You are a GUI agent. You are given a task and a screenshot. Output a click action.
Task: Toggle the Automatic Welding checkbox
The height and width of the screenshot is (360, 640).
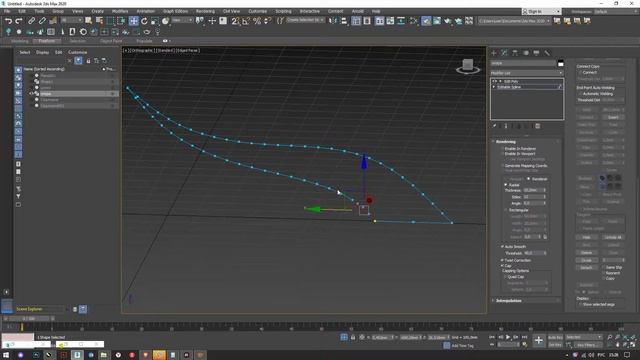tap(580, 93)
